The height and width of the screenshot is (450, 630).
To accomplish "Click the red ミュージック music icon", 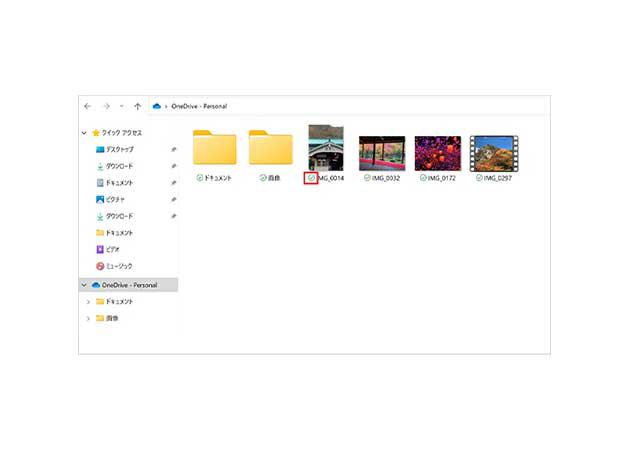I will [x=100, y=266].
